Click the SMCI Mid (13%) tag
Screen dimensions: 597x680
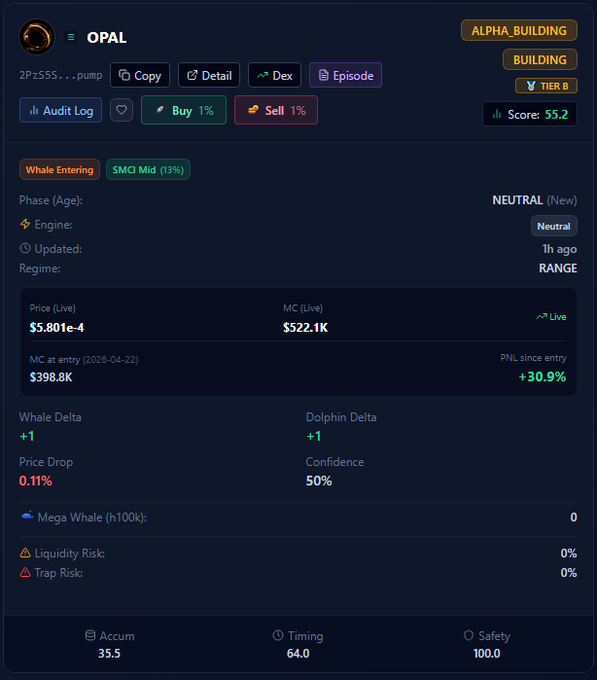[x=148, y=170]
